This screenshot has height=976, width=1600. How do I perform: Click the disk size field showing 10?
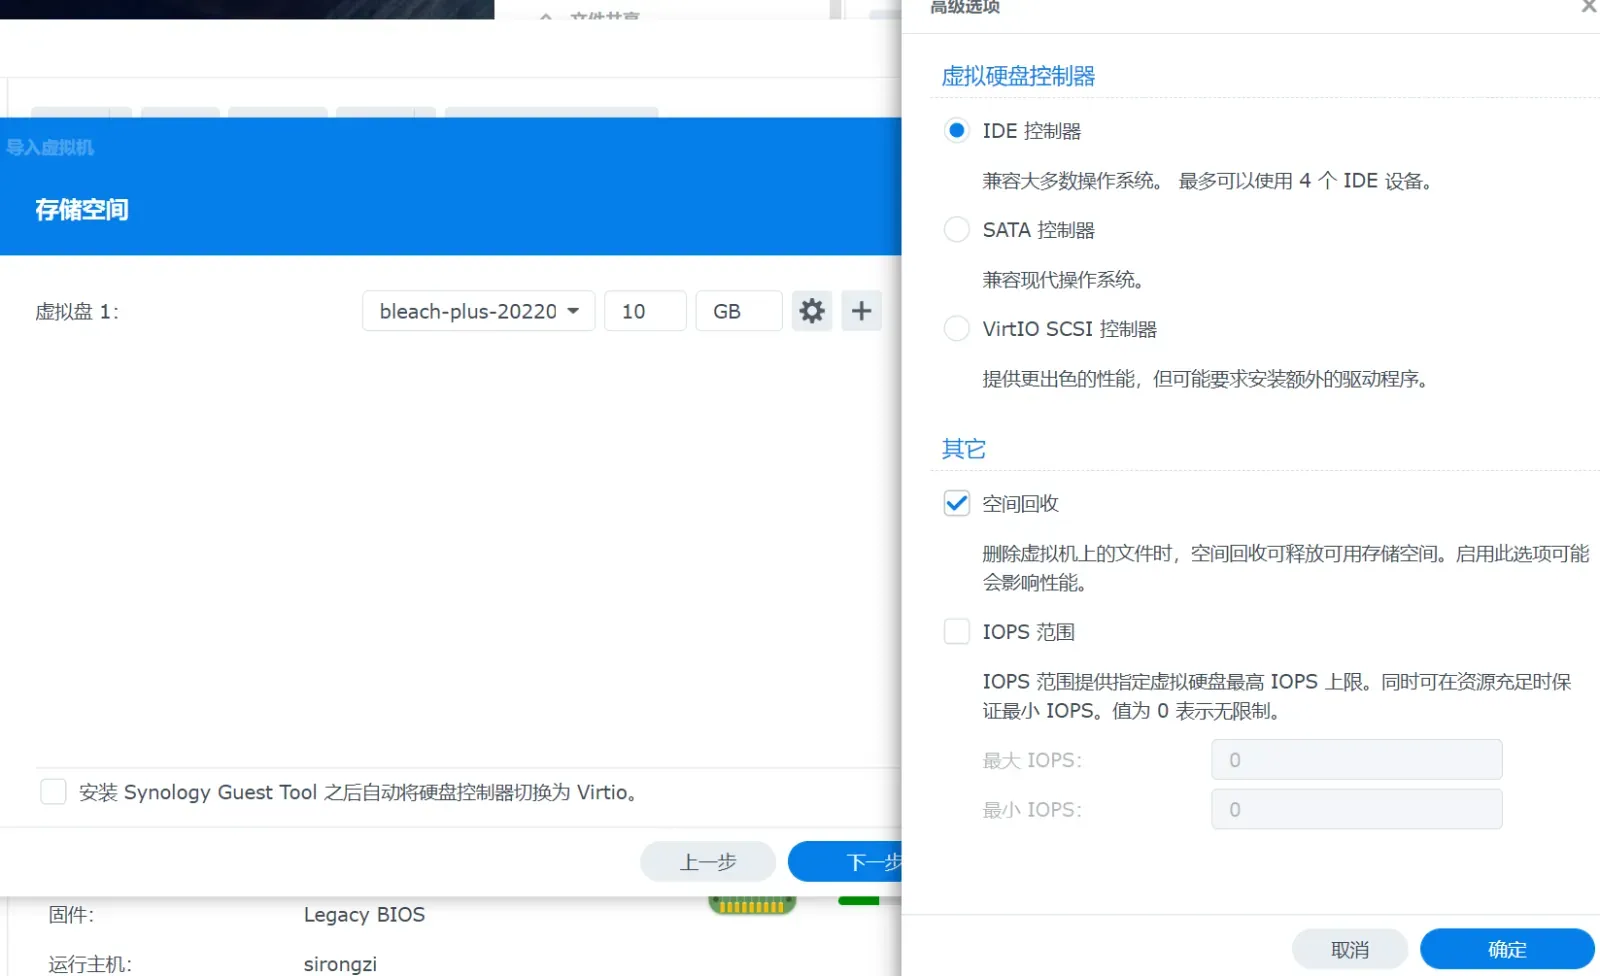[x=645, y=311]
